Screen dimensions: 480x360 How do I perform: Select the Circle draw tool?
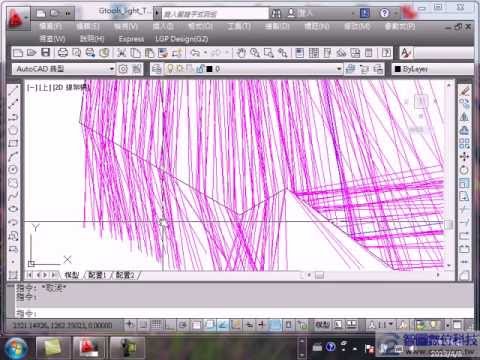[13, 169]
